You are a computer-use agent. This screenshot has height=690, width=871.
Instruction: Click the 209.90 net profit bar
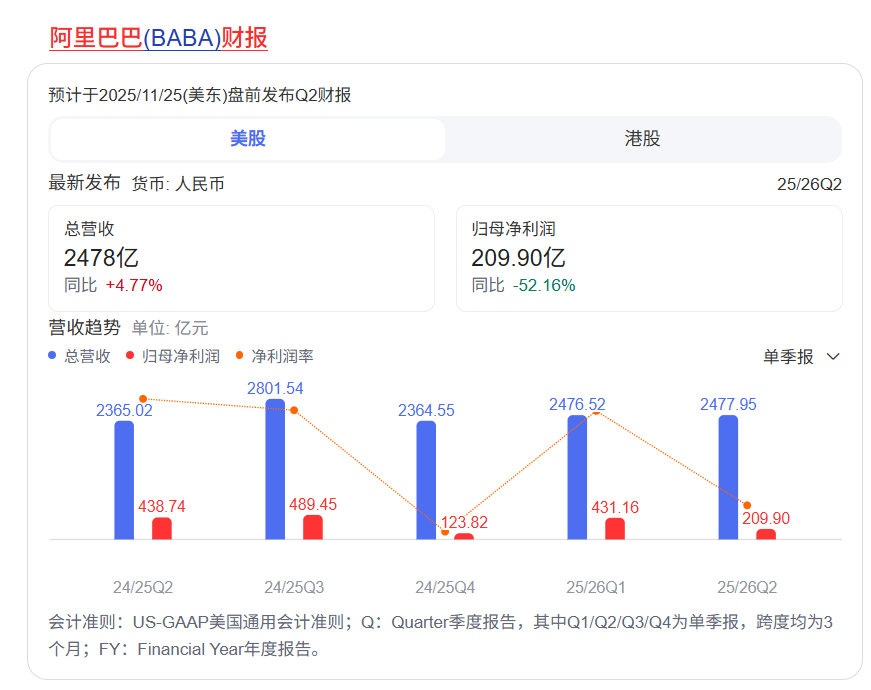(x=766, y=534)
